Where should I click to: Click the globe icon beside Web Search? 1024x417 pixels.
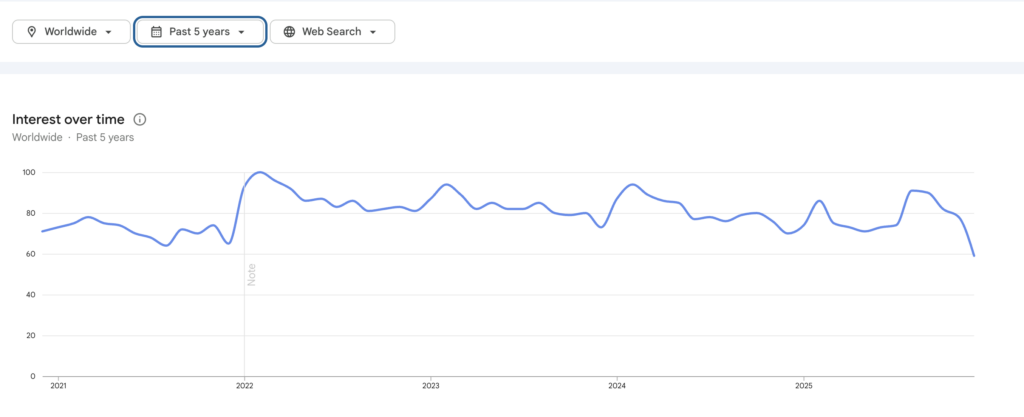pos(289,32)
